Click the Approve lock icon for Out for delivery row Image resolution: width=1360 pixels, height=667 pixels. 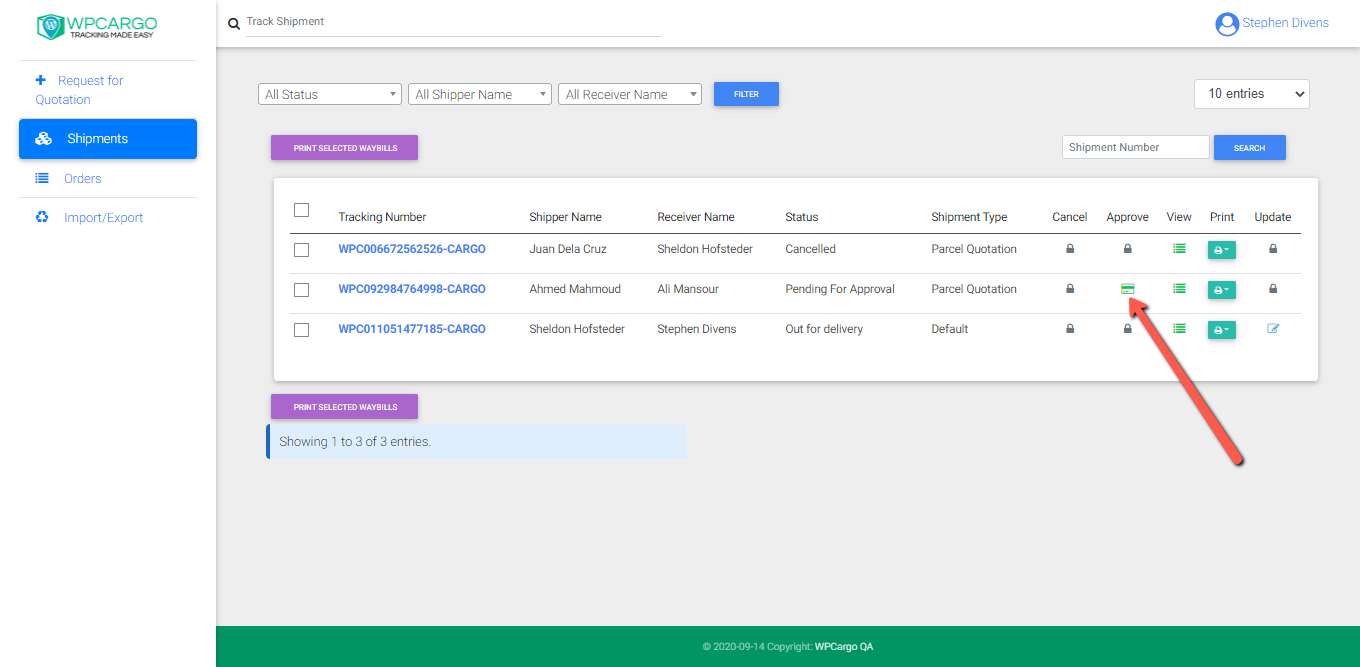pyautogui.click(x=1127, y=328)
